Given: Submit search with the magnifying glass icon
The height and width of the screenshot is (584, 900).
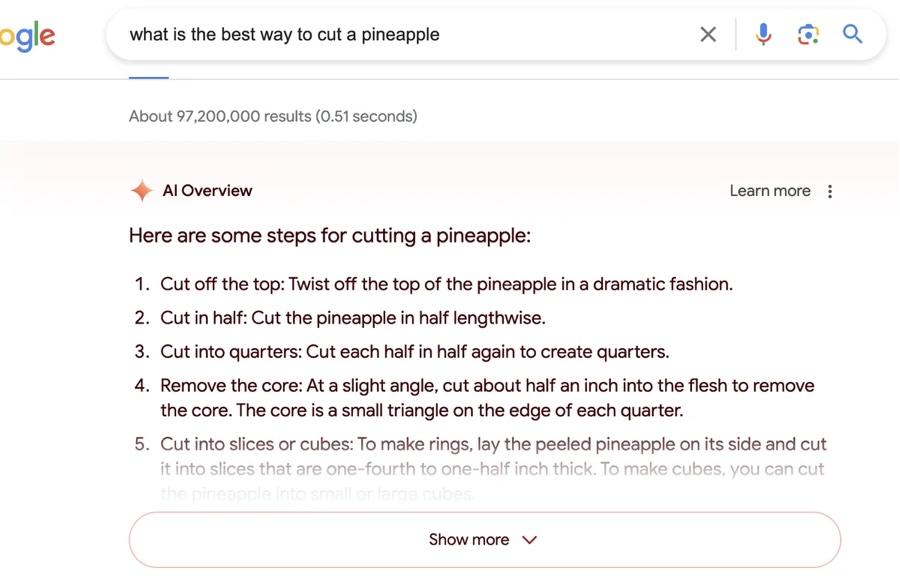Looking at the screenshot, I should click(852, 34).
